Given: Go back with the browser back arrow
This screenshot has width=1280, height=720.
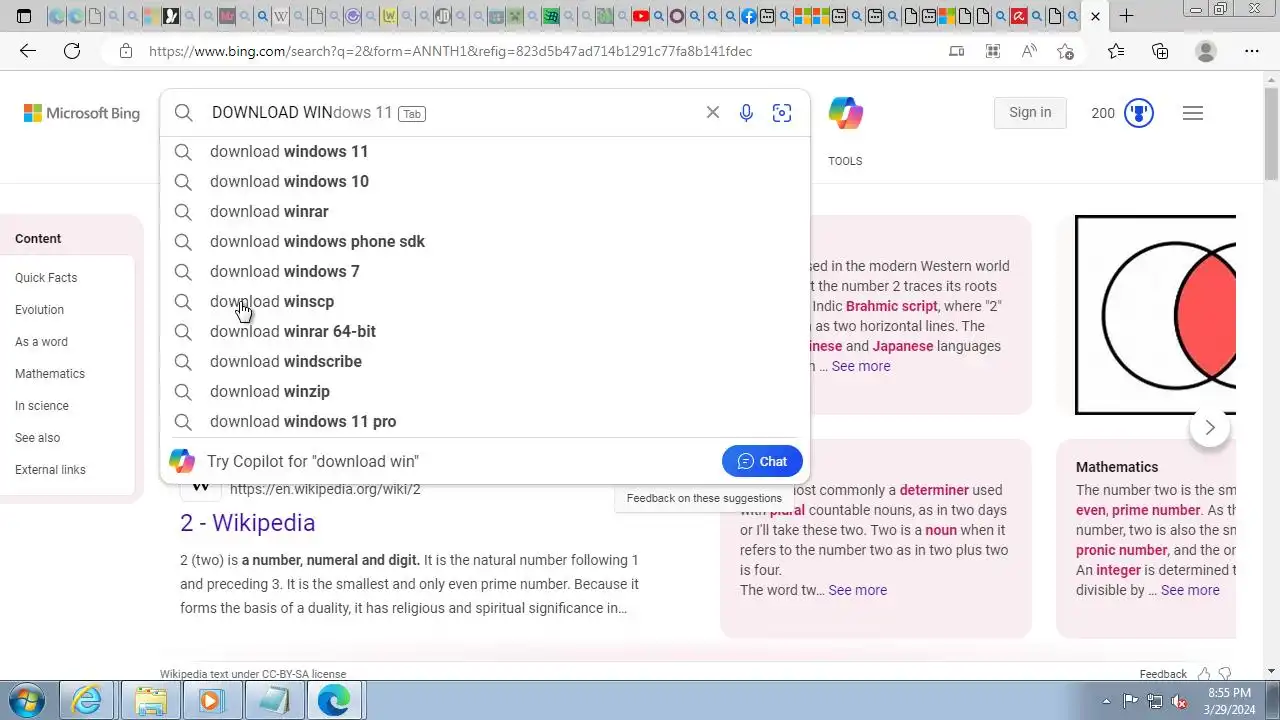Looking at the screenshot, I should click(28, 51).
